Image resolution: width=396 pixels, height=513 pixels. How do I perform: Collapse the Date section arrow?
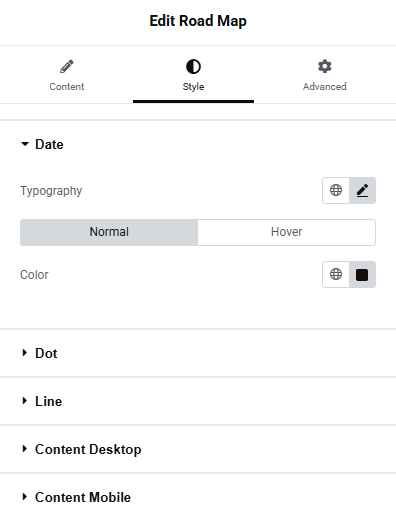click(25, 144)
